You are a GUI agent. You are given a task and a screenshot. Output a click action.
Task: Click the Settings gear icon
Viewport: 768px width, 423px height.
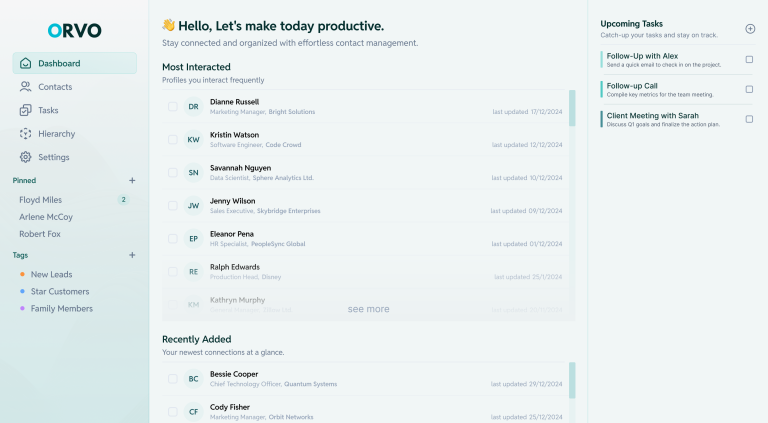[x=25, y=157]
